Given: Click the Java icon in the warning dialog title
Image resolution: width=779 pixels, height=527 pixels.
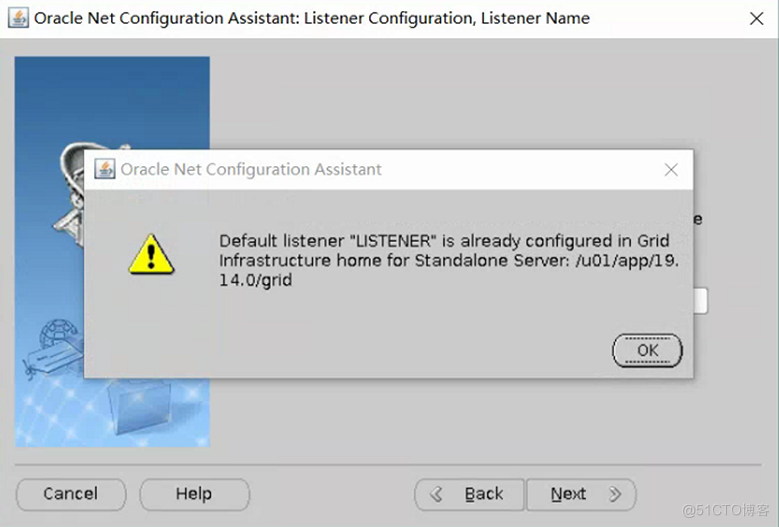Looking at the screenshot, I should tap(105, 169).
